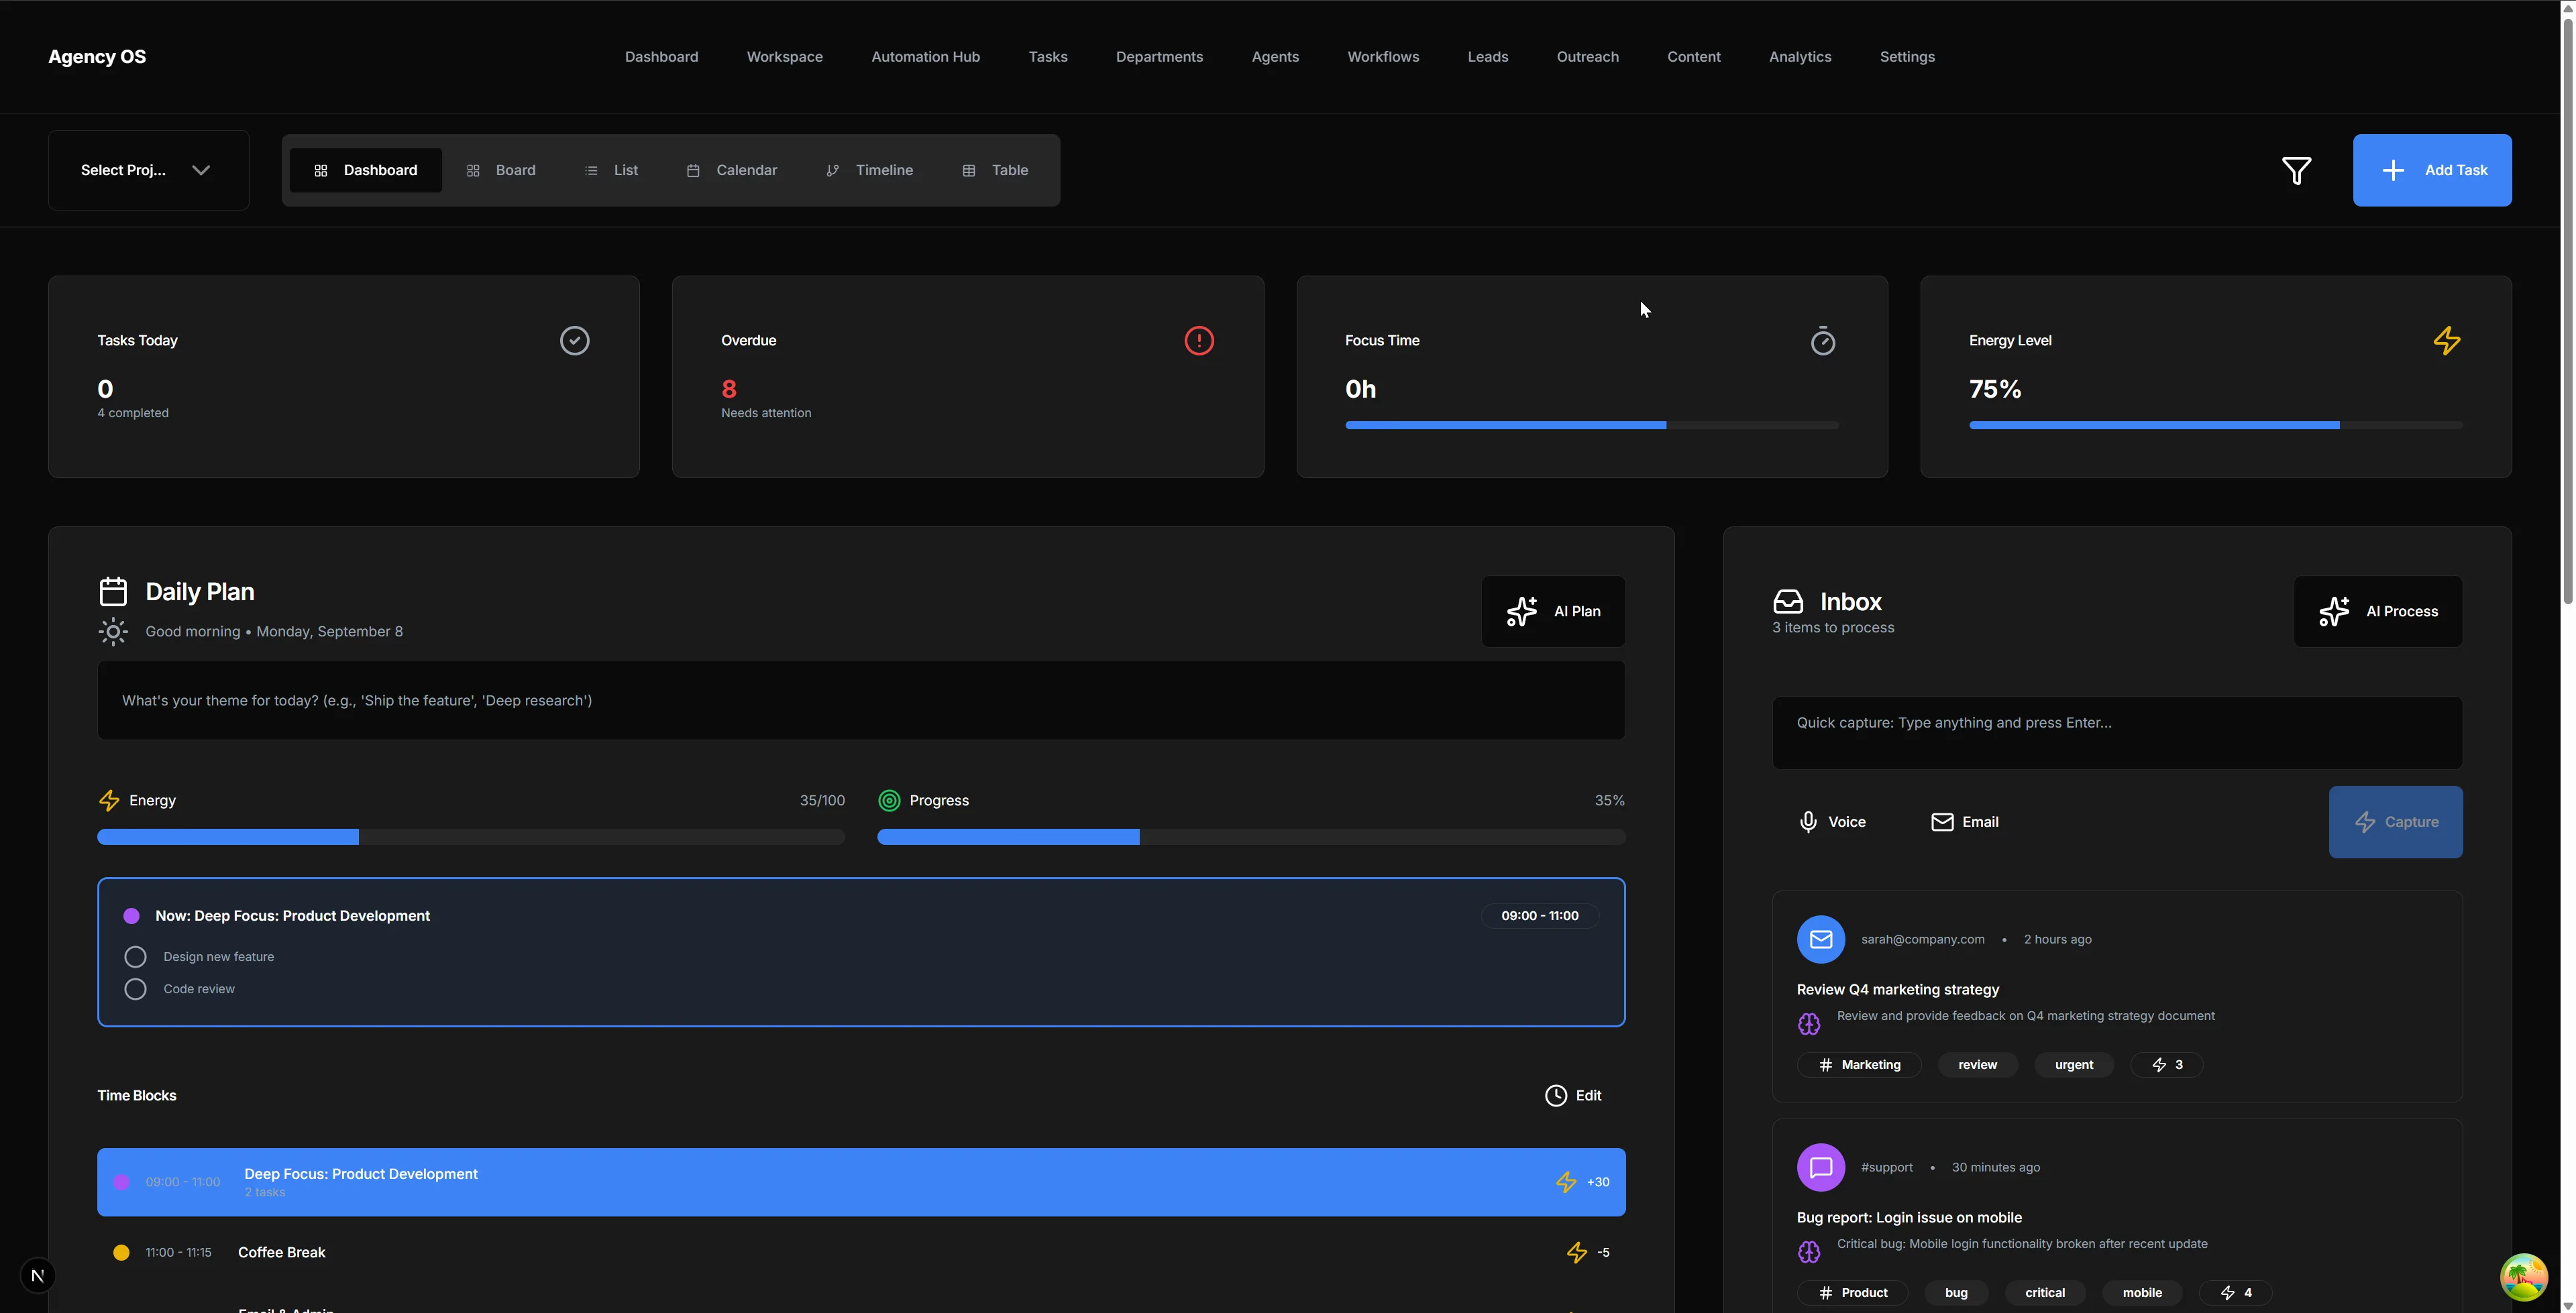Click the Daily Plan calendar icon

click(113, 591)
